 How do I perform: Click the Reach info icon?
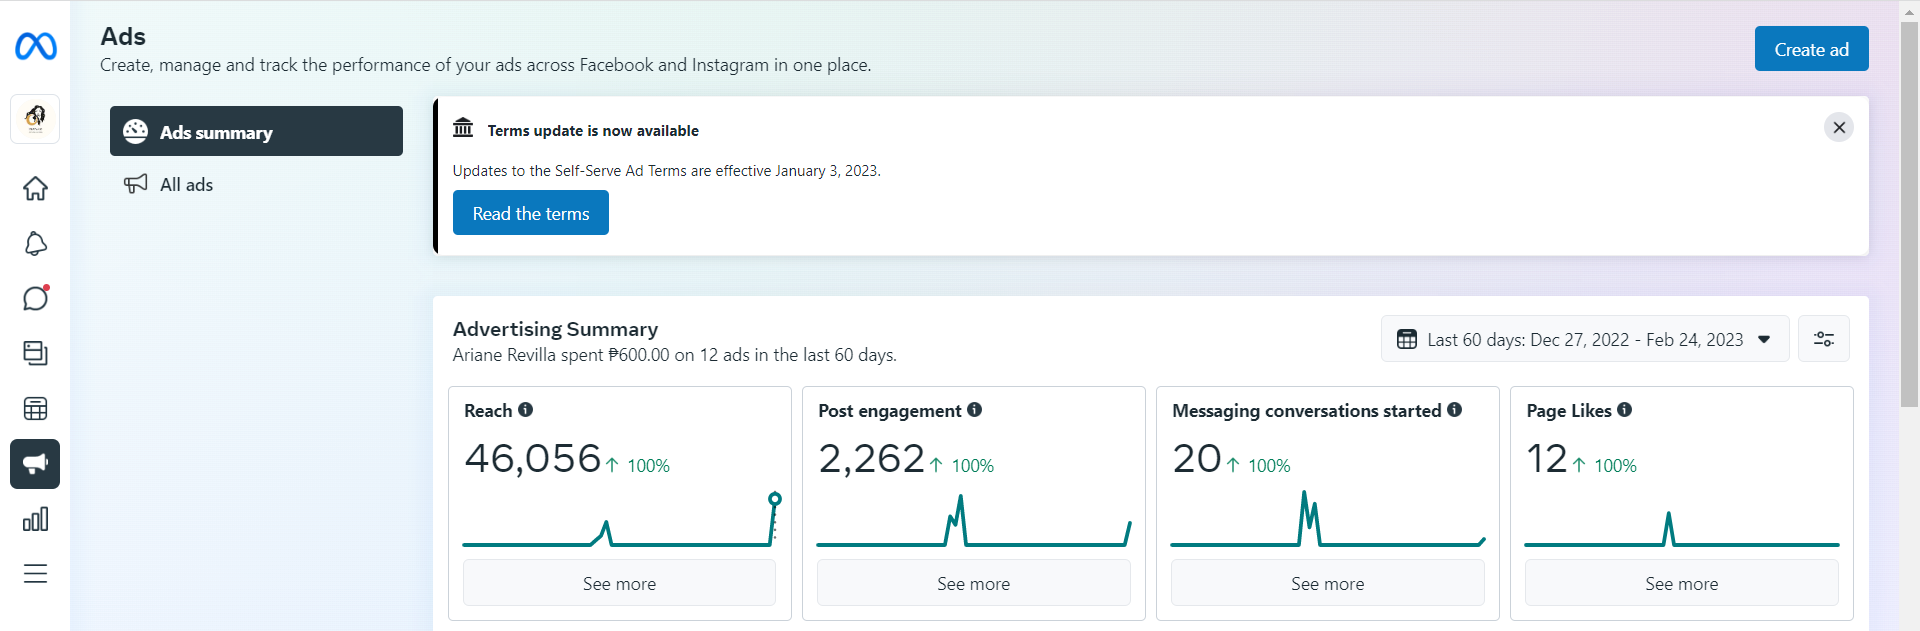[x=526, y=410]
